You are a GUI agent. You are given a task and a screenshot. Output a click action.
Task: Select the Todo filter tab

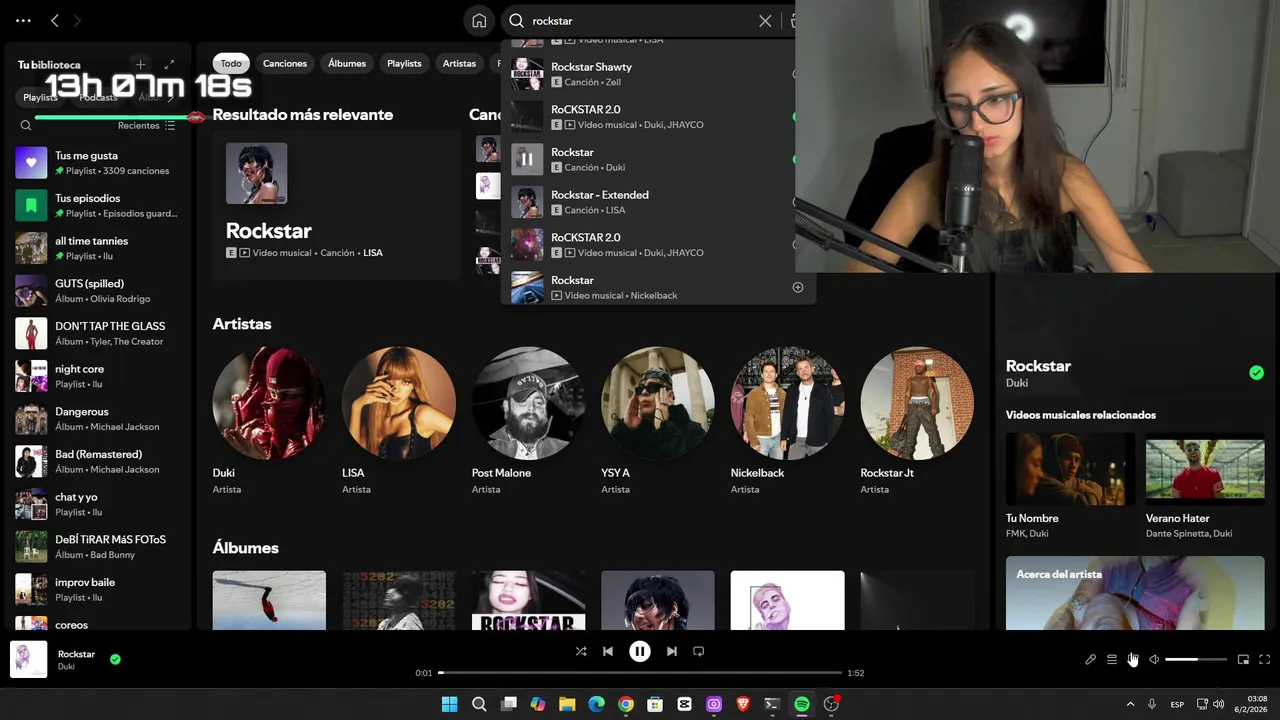(x=231, y=63)
